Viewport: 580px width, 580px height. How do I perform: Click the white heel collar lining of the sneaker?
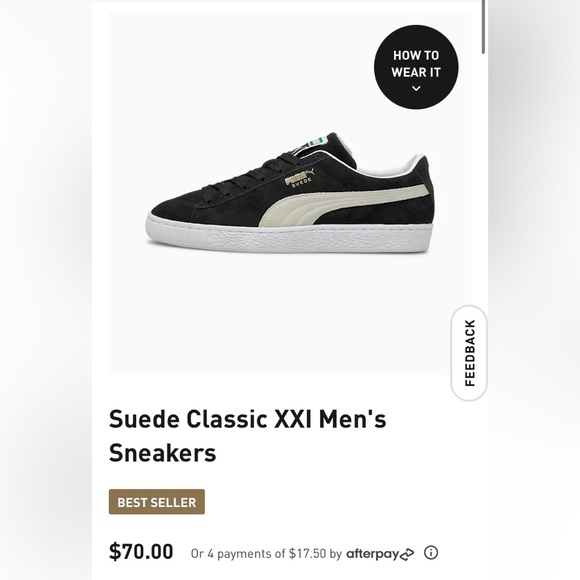point(388,166)
